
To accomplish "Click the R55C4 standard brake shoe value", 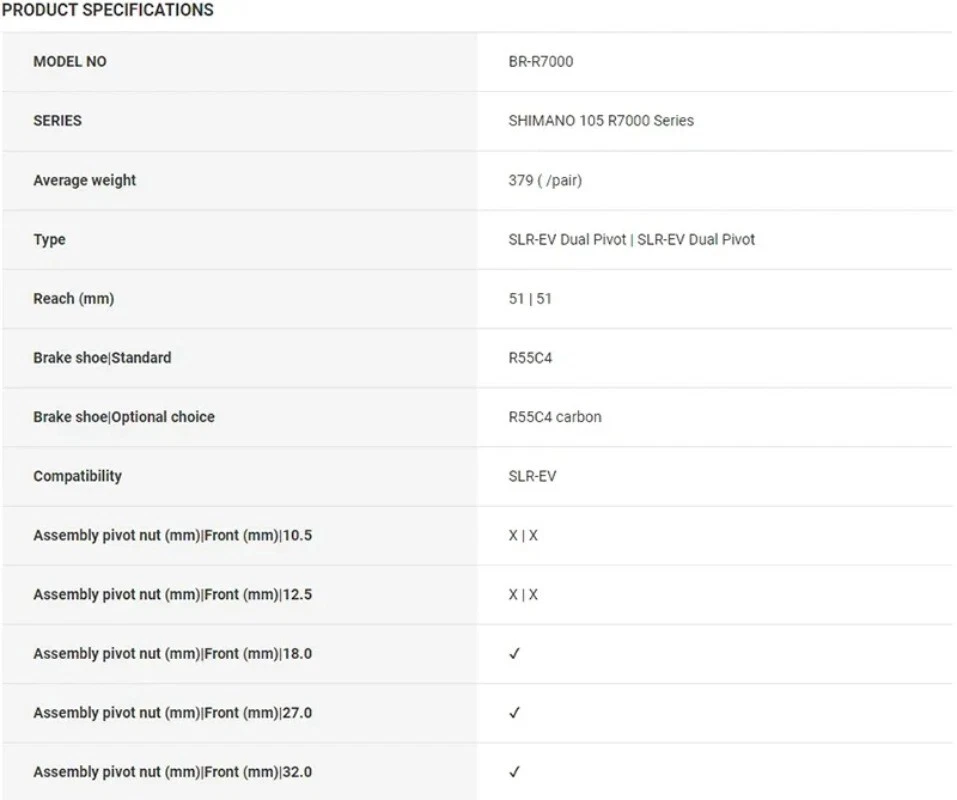I will [x=530, y=357].
